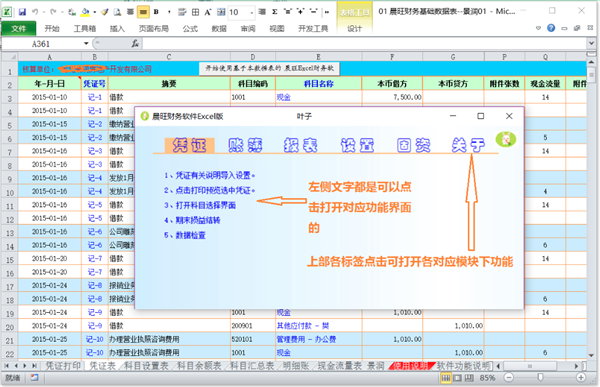Click the Name Box showing A361
Screen dimensions: 600x387
tap(41, 44)
